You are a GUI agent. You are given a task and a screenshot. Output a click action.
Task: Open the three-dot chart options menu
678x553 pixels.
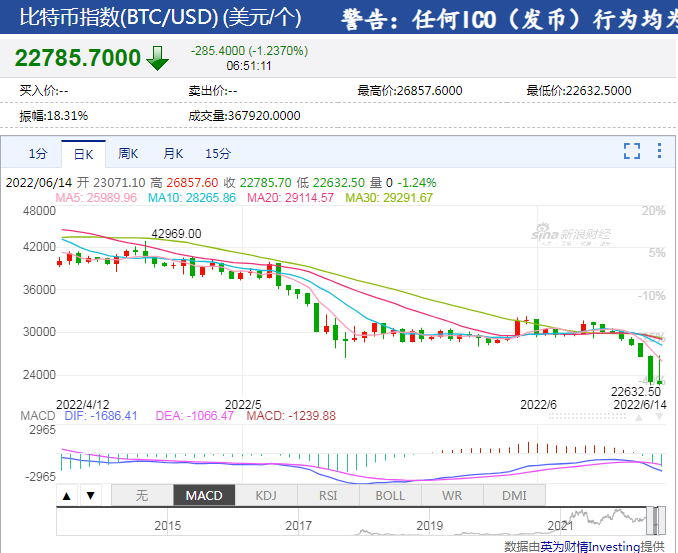click(x=659, y=150)
